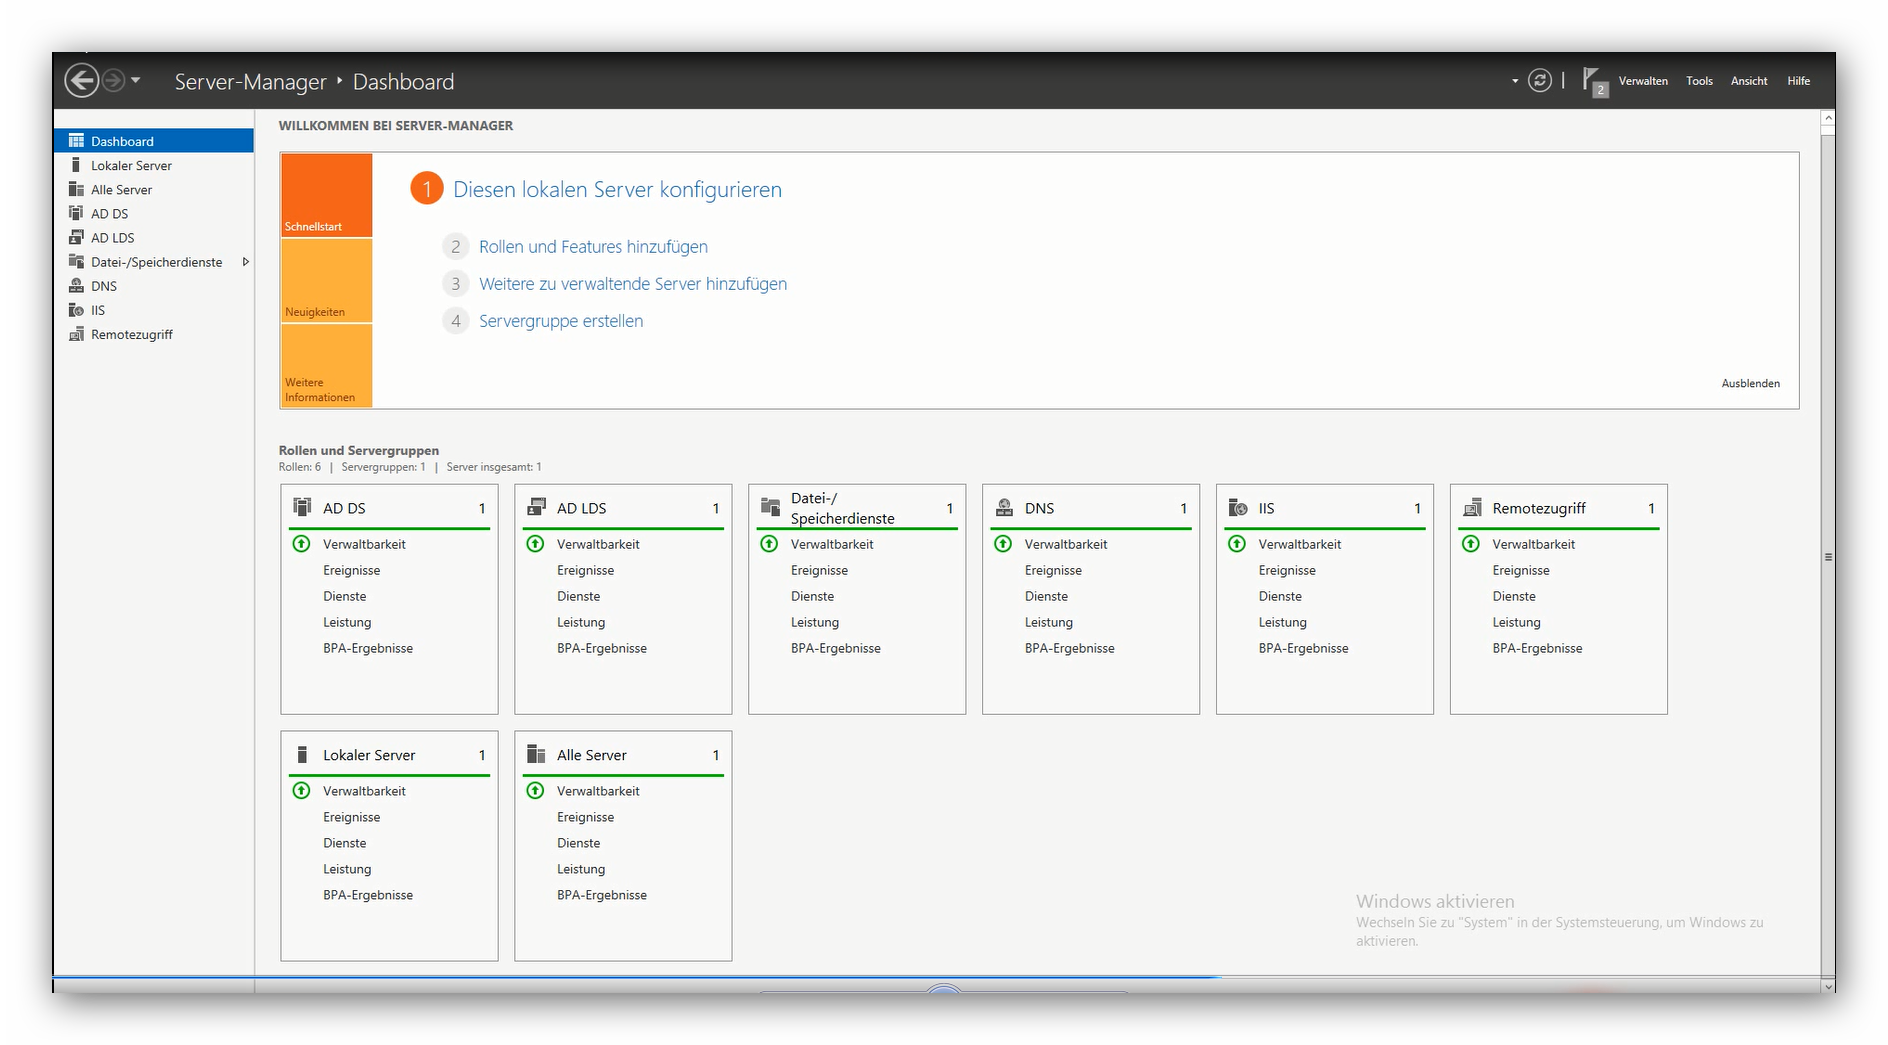Click the DNS tile header icon
Viewport: 1888px width, 1045px height.
tap(1003, 508)
